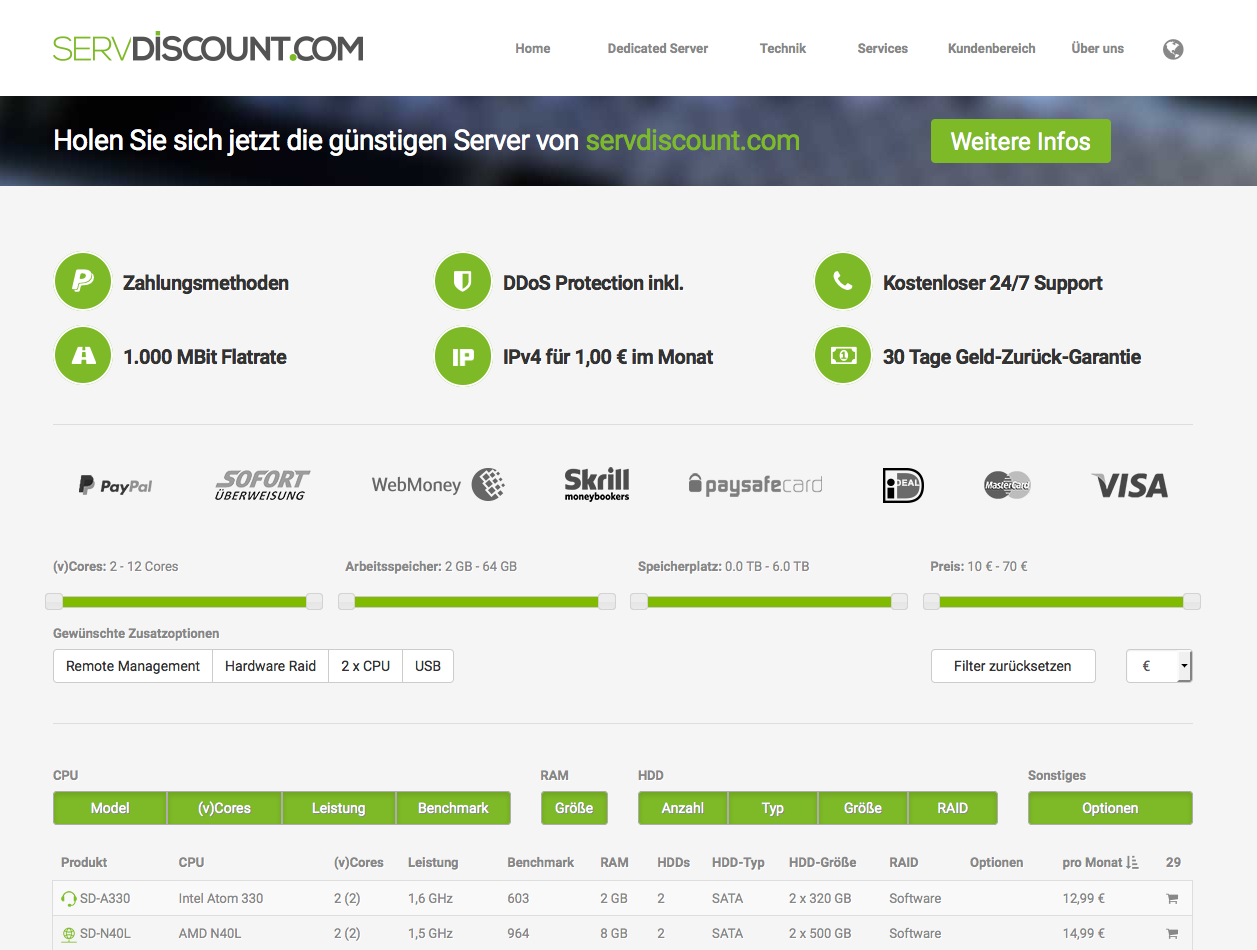The height and width of the screenshot is (950, 1257).
Task: Toggle the Remote Management option
Action: point(133,666)
